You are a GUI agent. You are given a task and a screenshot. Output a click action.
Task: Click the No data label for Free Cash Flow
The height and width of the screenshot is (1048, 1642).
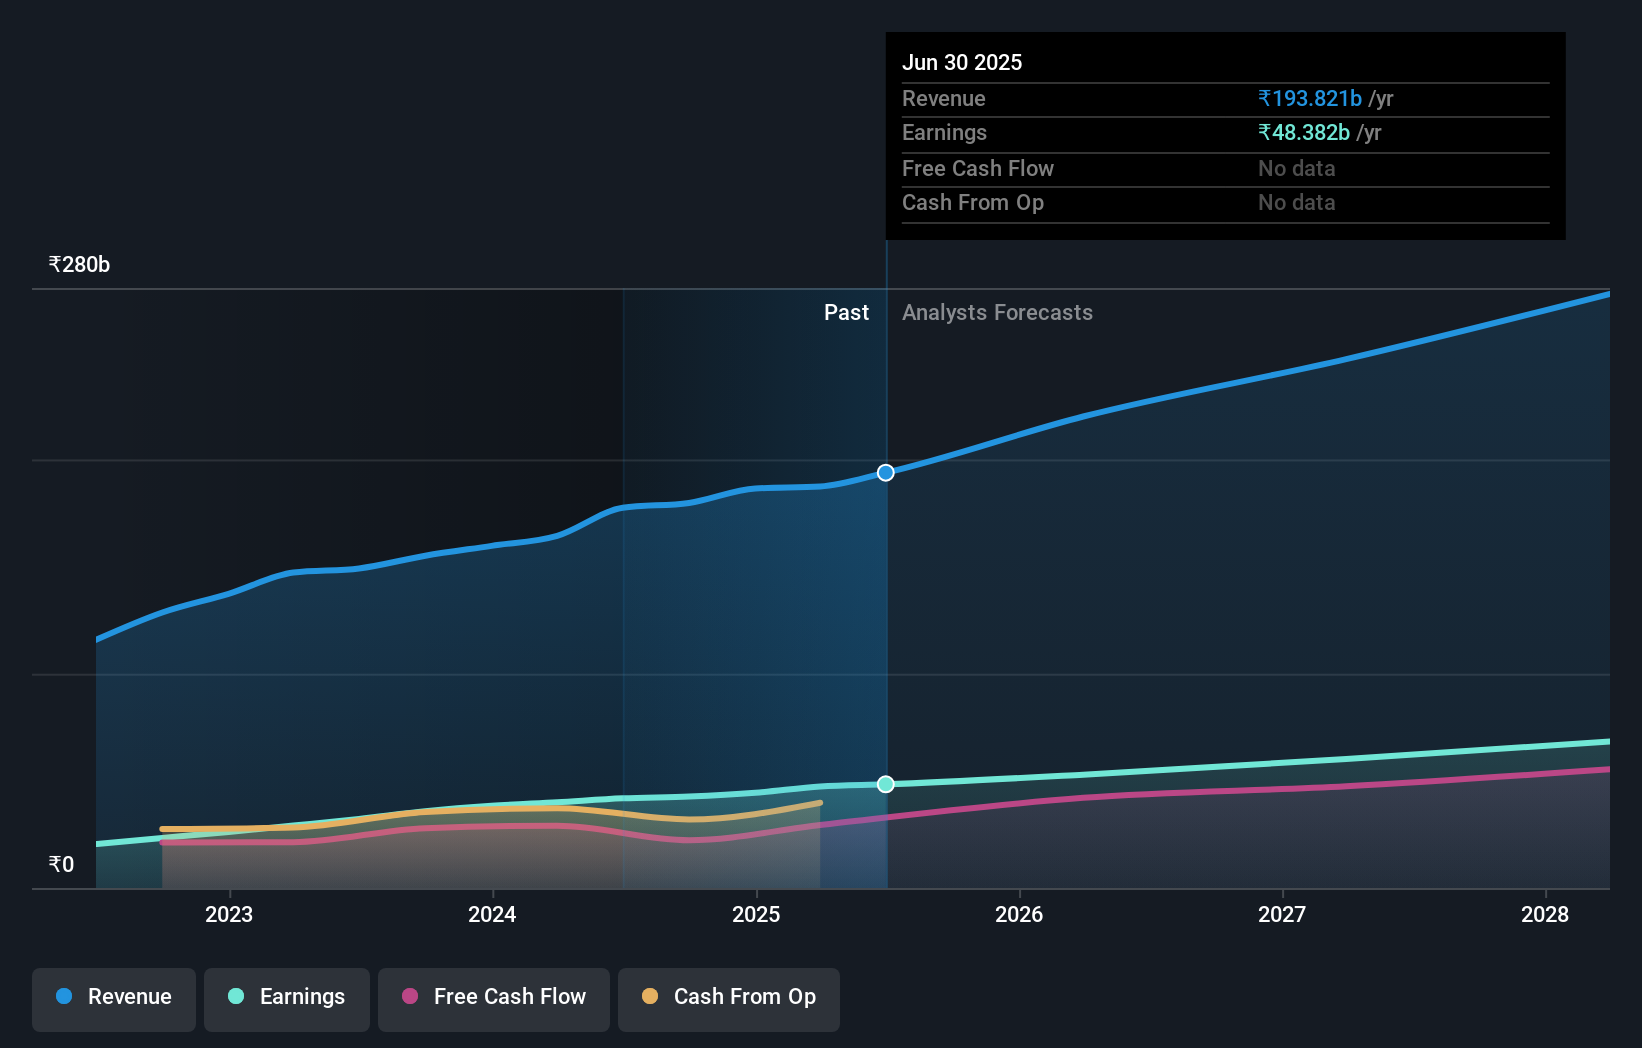(x=1296, y=168)
